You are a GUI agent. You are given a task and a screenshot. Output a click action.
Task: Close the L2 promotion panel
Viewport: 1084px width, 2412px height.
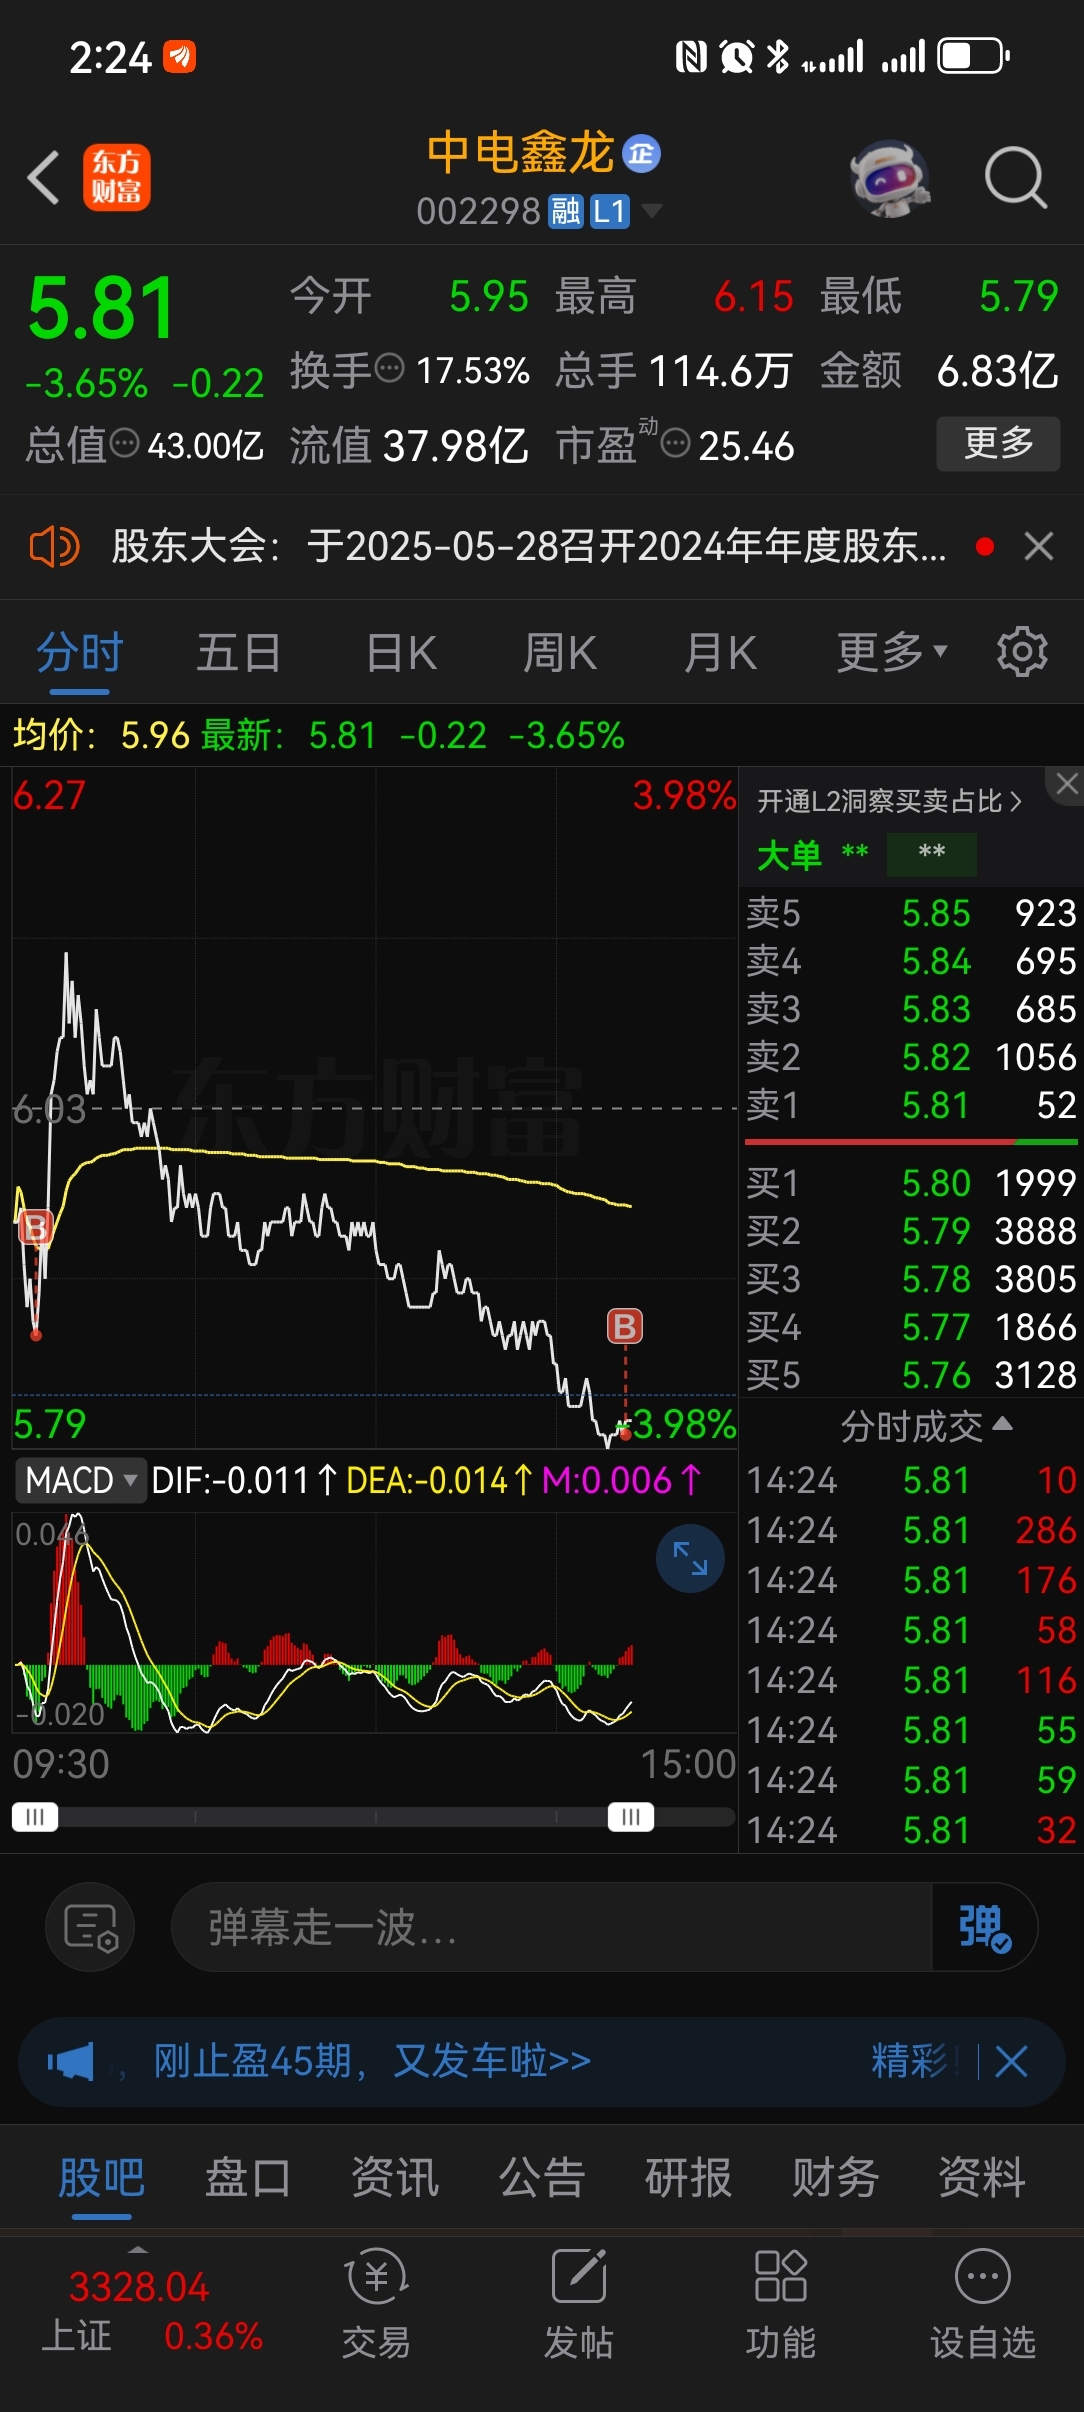1066,784
